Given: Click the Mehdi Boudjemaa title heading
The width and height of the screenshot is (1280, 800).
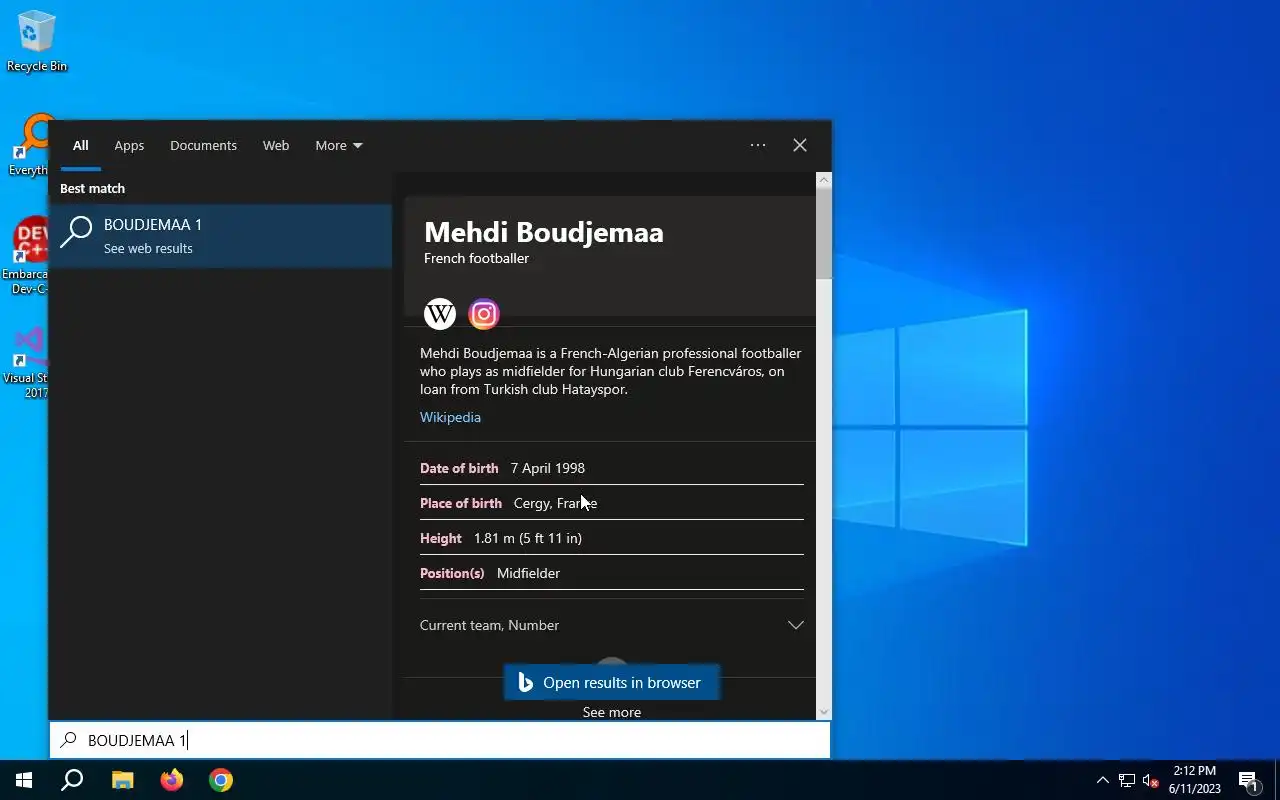Looking at the screenshot, I should click(x=544, y=232).
